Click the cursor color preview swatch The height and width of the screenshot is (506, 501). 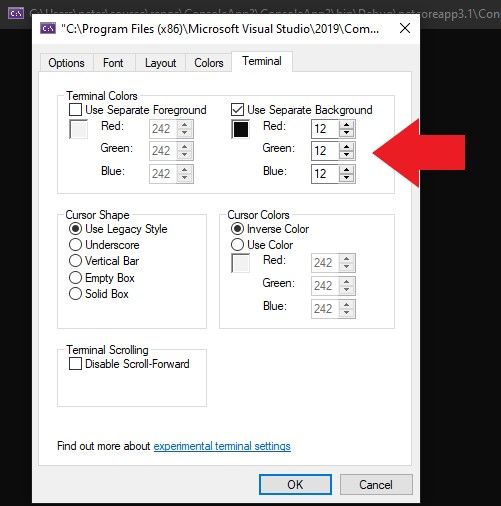[240, 263]
